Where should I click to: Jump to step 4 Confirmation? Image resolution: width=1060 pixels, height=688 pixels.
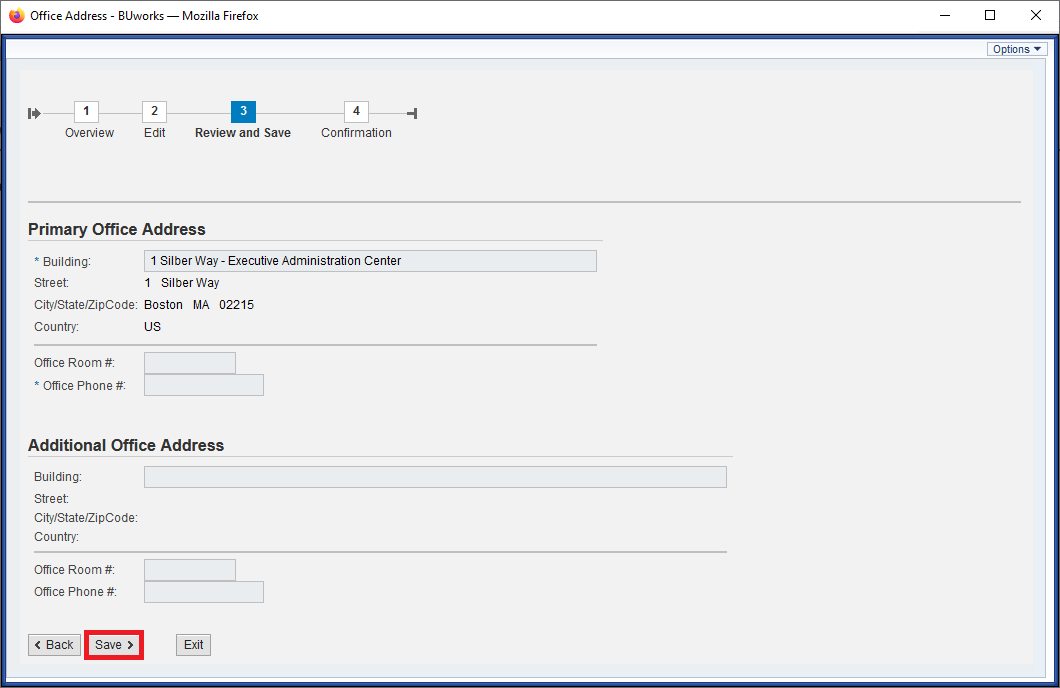356,112
